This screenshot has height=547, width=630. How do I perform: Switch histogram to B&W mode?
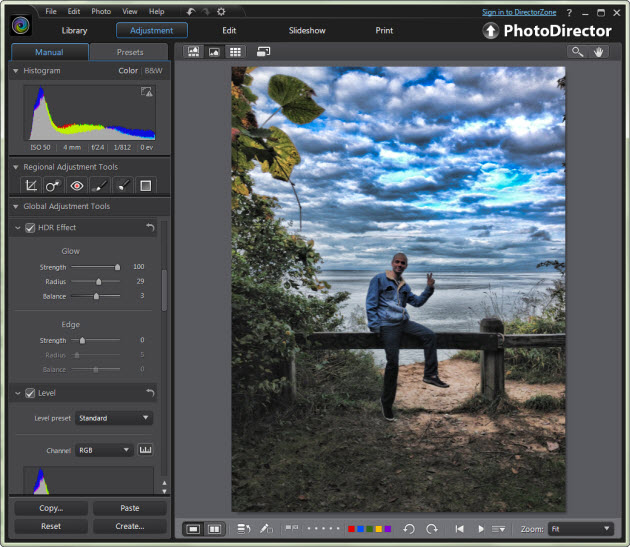[154, 71]
